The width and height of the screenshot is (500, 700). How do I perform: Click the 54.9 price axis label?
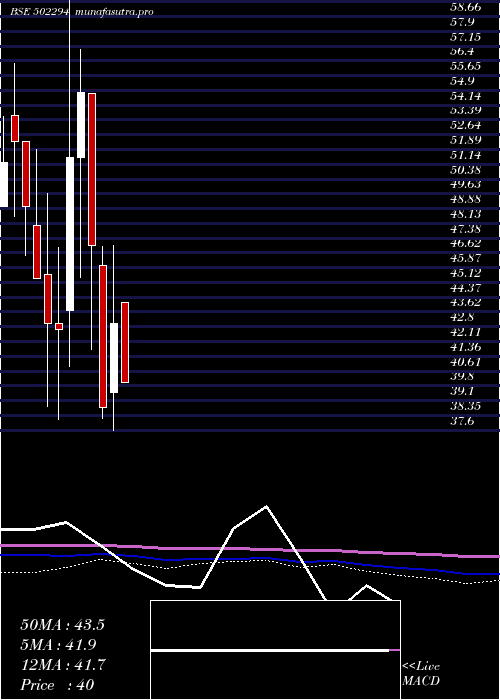(x=462, y=81)
